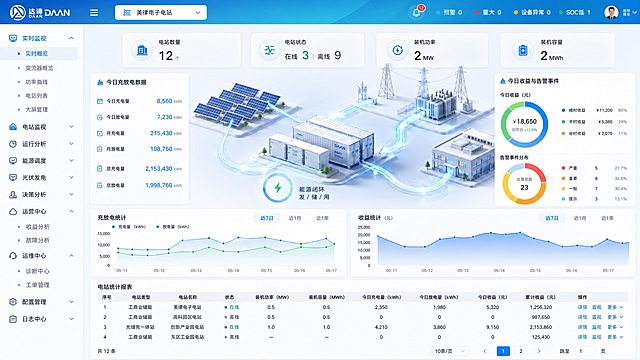Expand the 配置管理 sidebar section chevron

[x=71, y=302]
